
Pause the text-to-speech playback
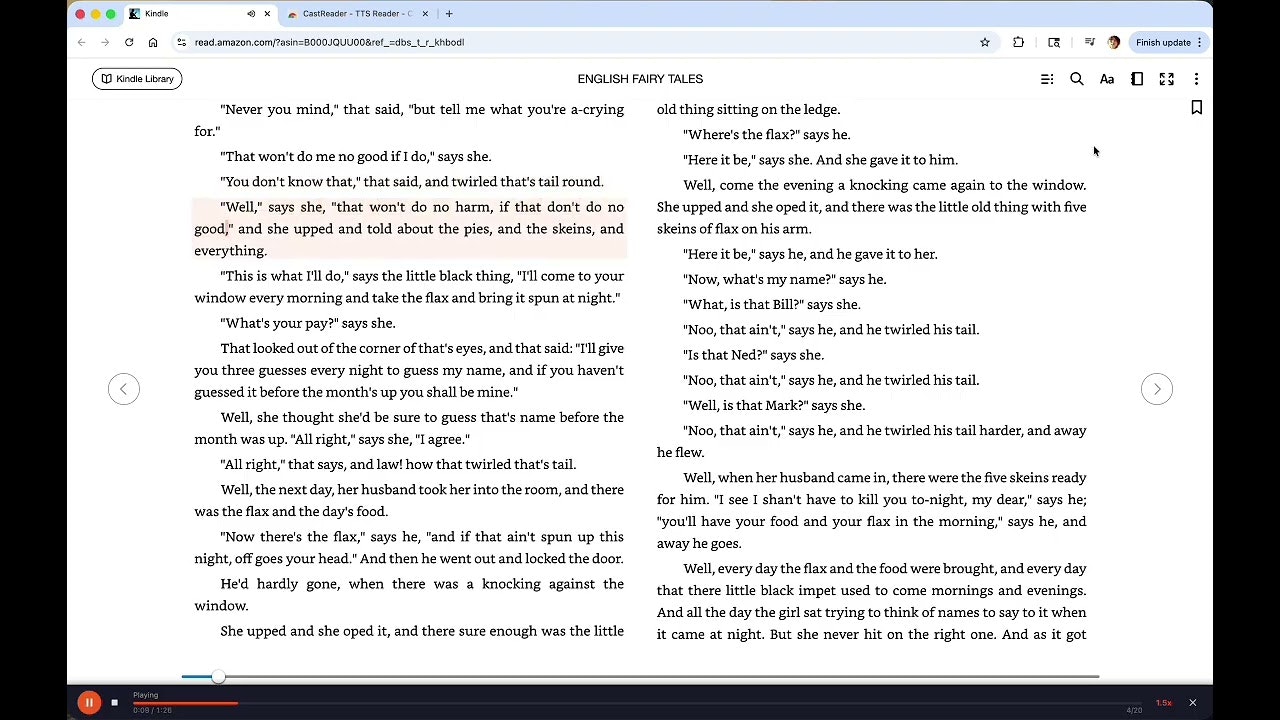pos(89,702)
